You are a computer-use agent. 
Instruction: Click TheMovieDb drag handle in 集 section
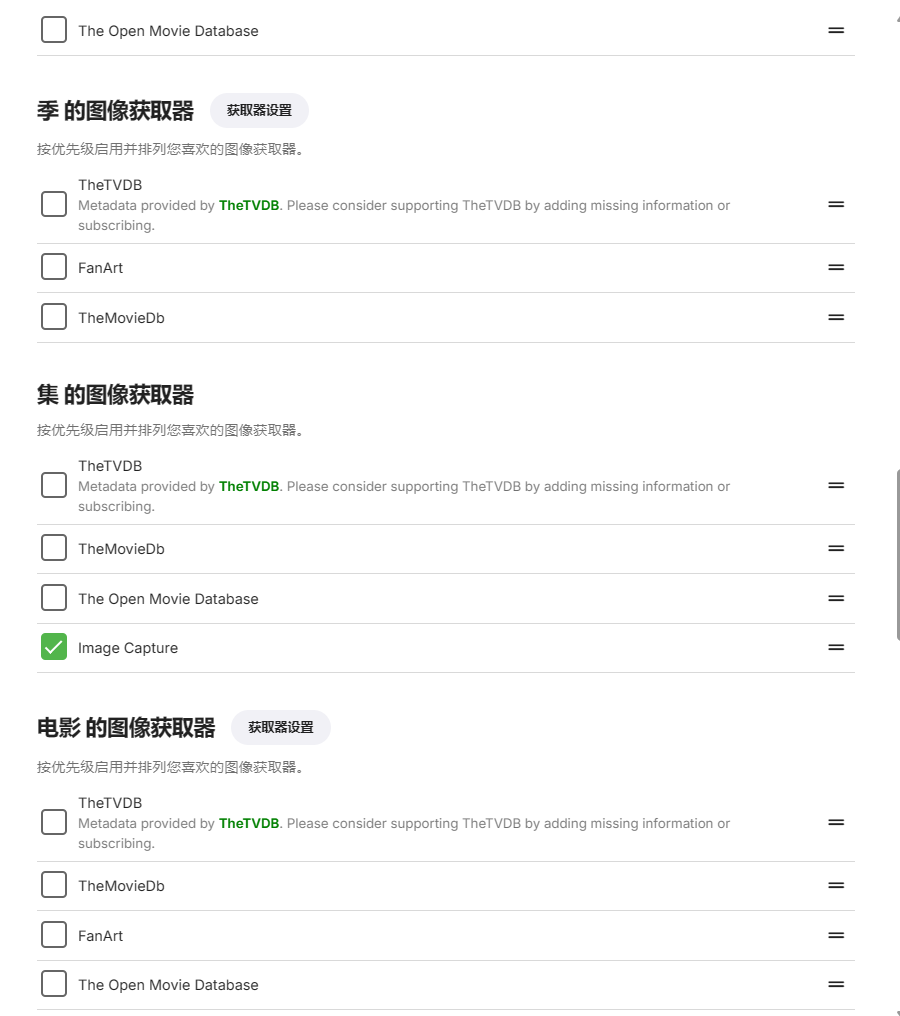pos(836,548)
